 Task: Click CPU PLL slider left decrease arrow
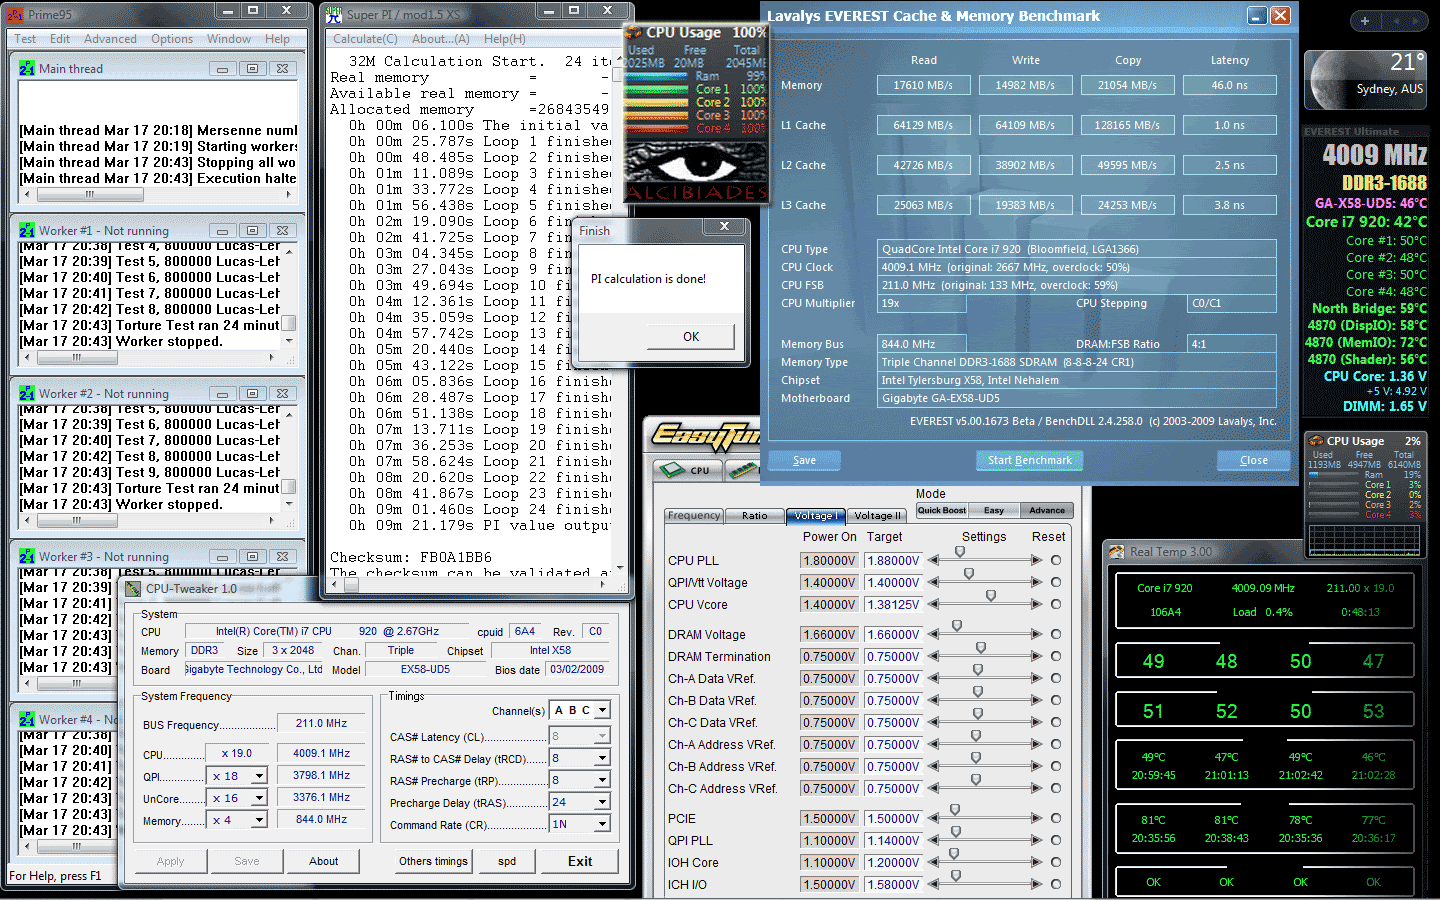click(x=933, y=560)
